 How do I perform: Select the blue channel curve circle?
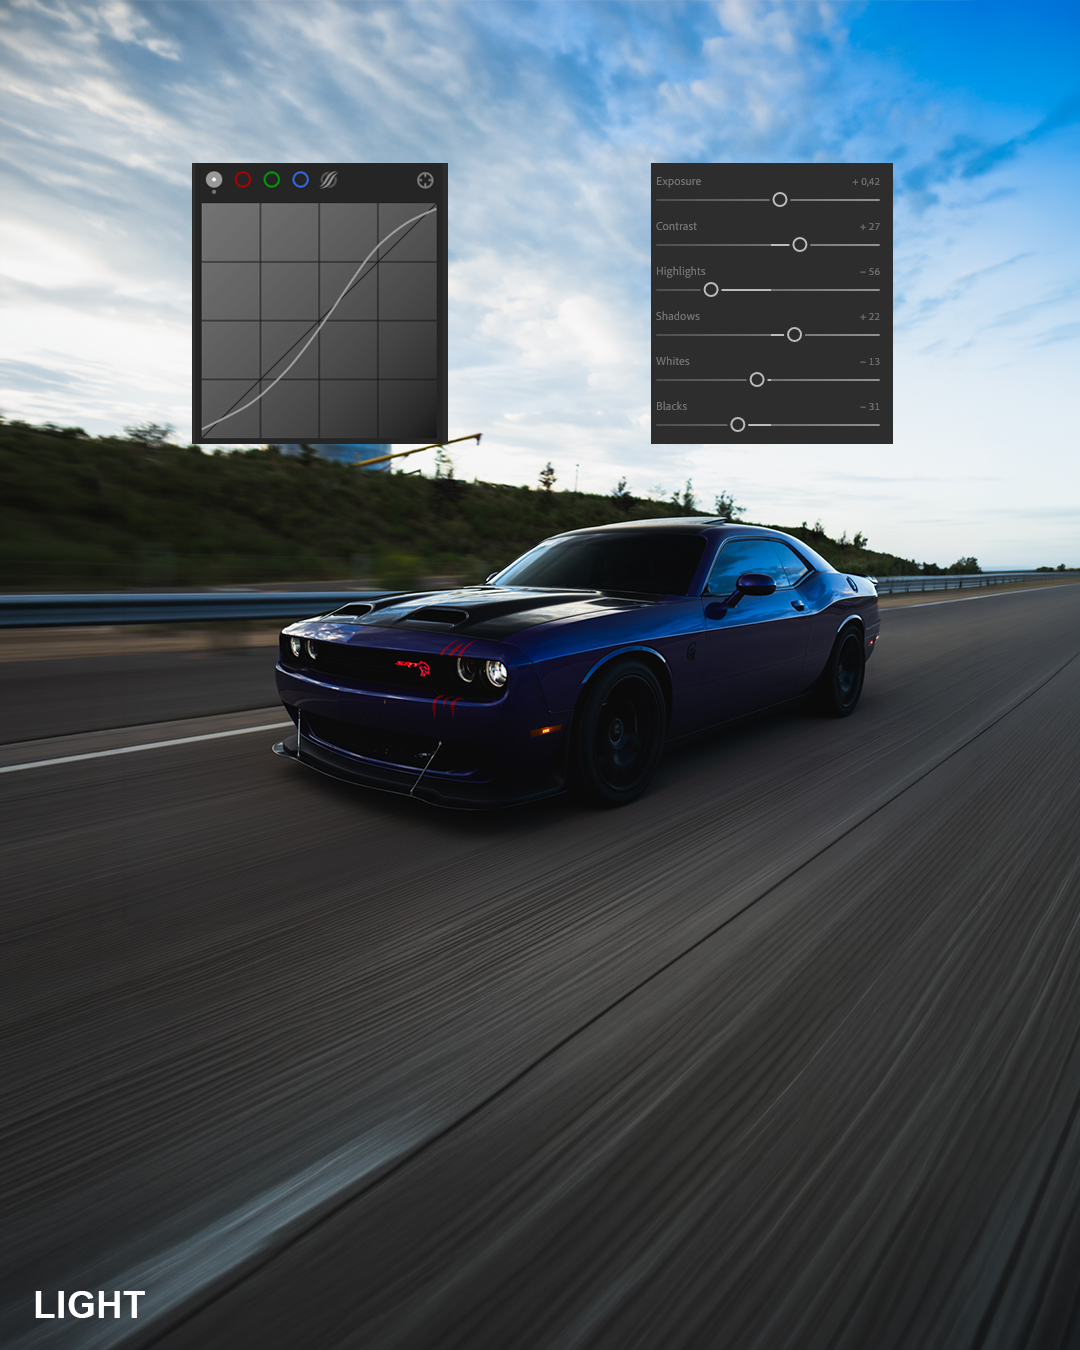pyautogui.click(x=301, y=180)
